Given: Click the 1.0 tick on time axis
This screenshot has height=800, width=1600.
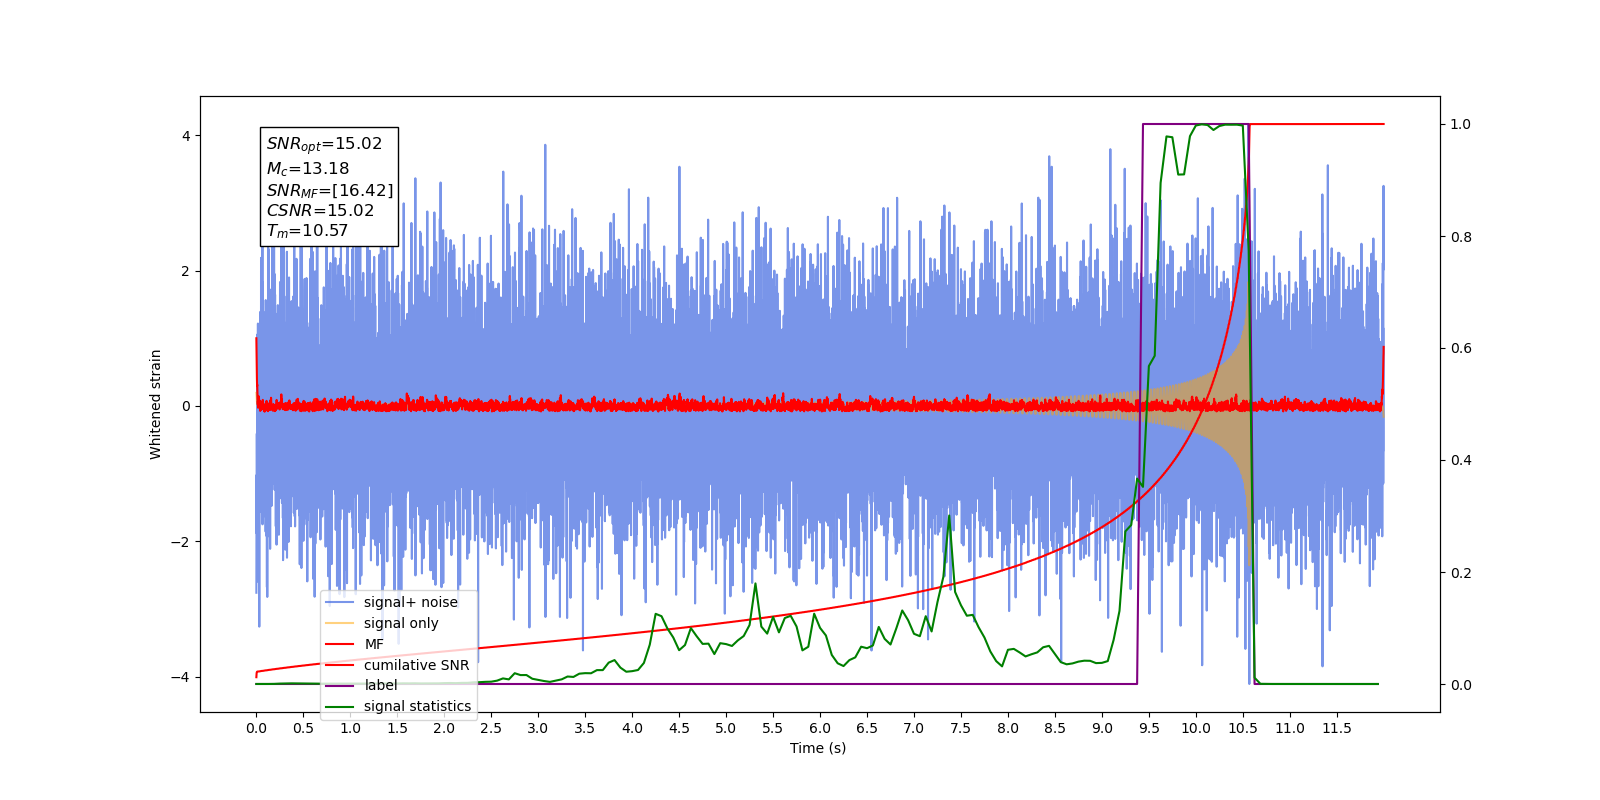Looking at the screenshot, I should point(350,728).
